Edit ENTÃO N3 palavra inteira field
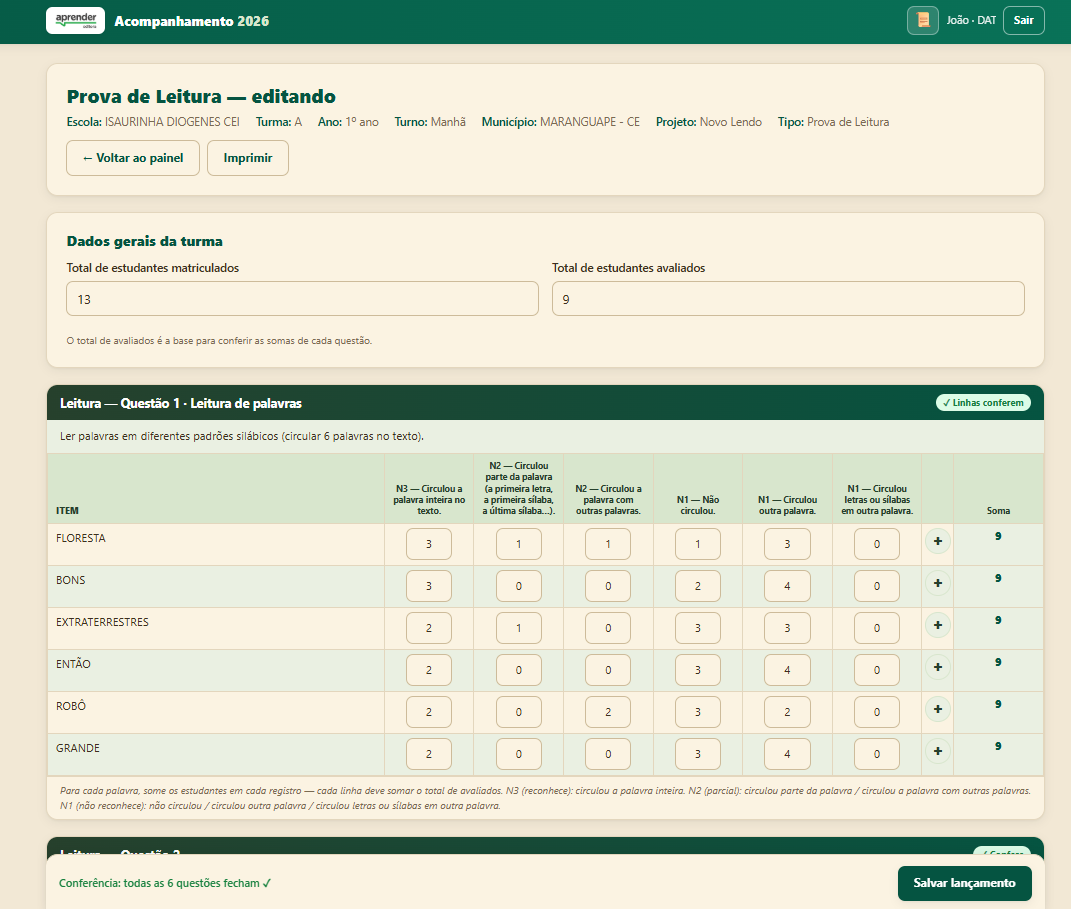This screenshot has width=1071, height=909. coord(429,670)
